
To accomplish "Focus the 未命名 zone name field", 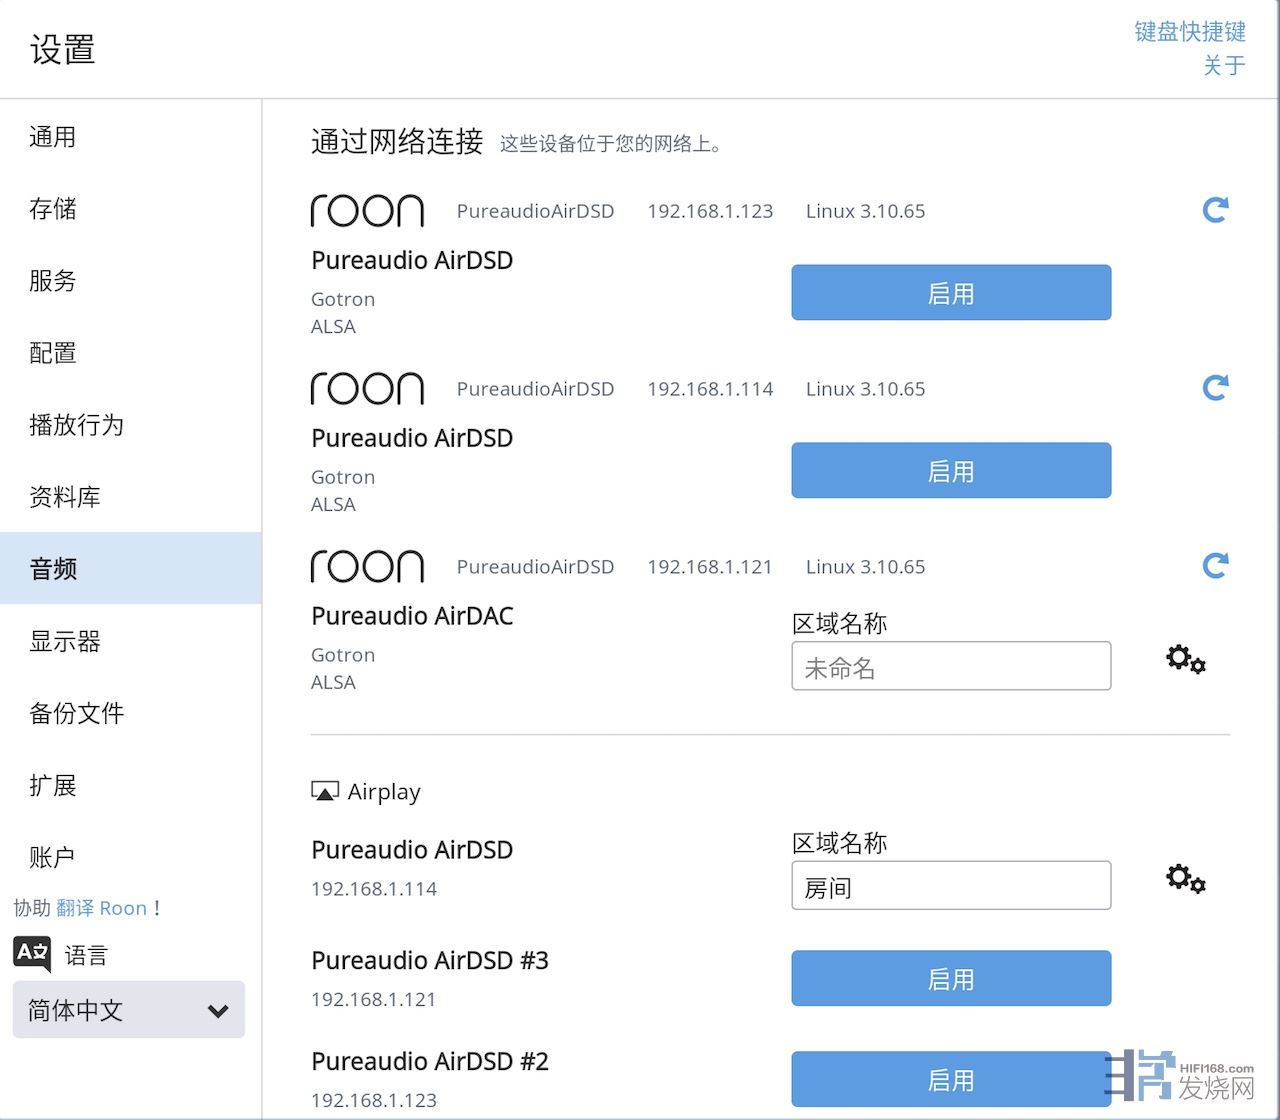I will click(x=951, y=667).
